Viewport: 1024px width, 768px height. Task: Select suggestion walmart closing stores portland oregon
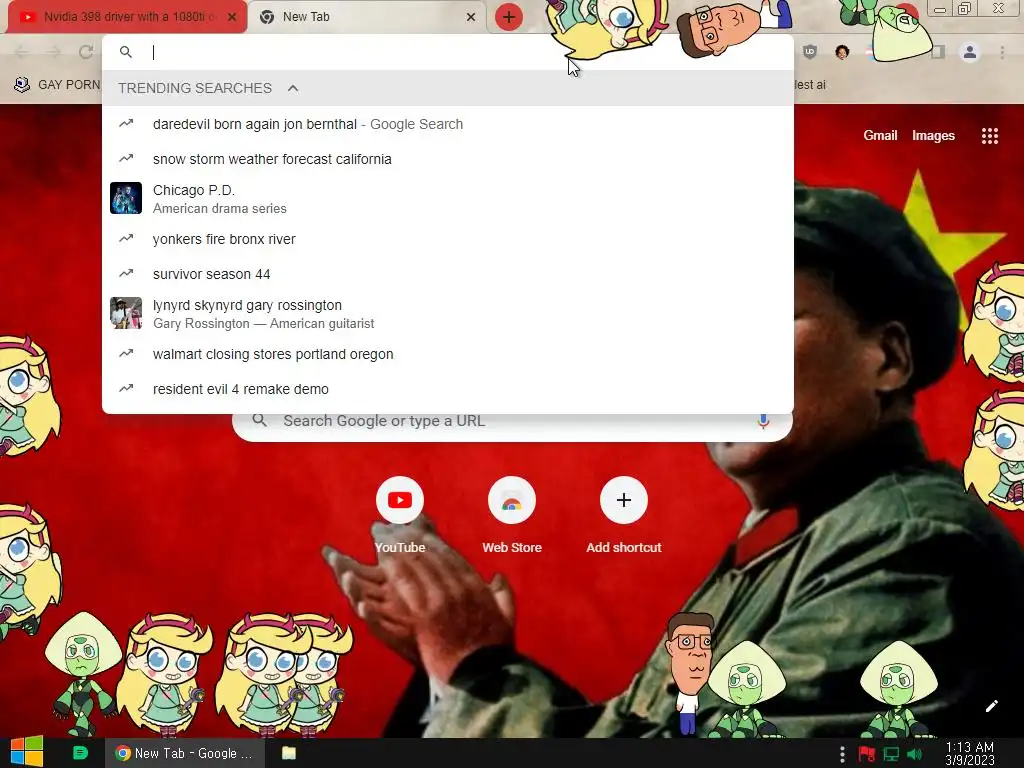tap(448, 354)
